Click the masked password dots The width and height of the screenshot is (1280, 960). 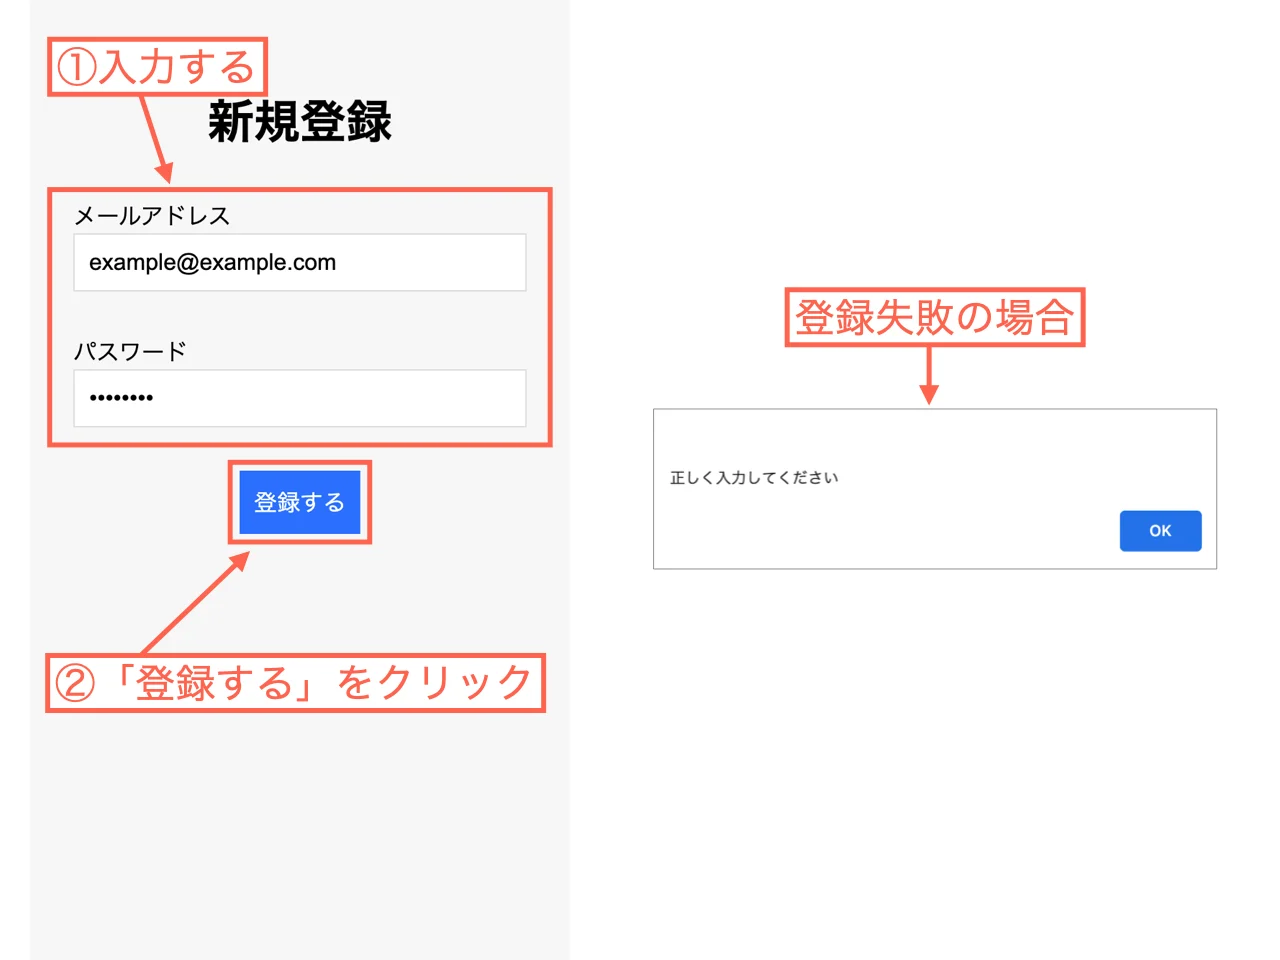coord(120,398)
